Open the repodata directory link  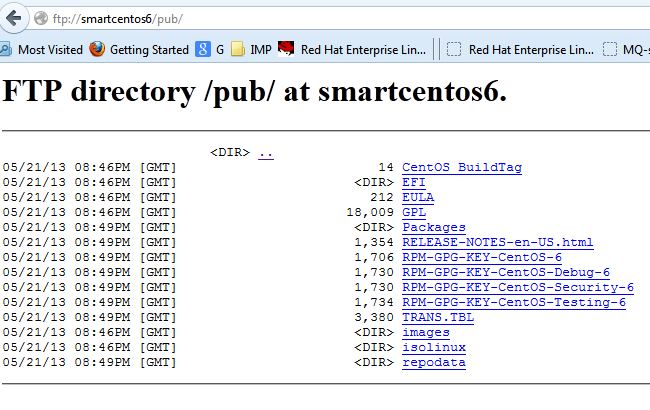coord(434,362)
